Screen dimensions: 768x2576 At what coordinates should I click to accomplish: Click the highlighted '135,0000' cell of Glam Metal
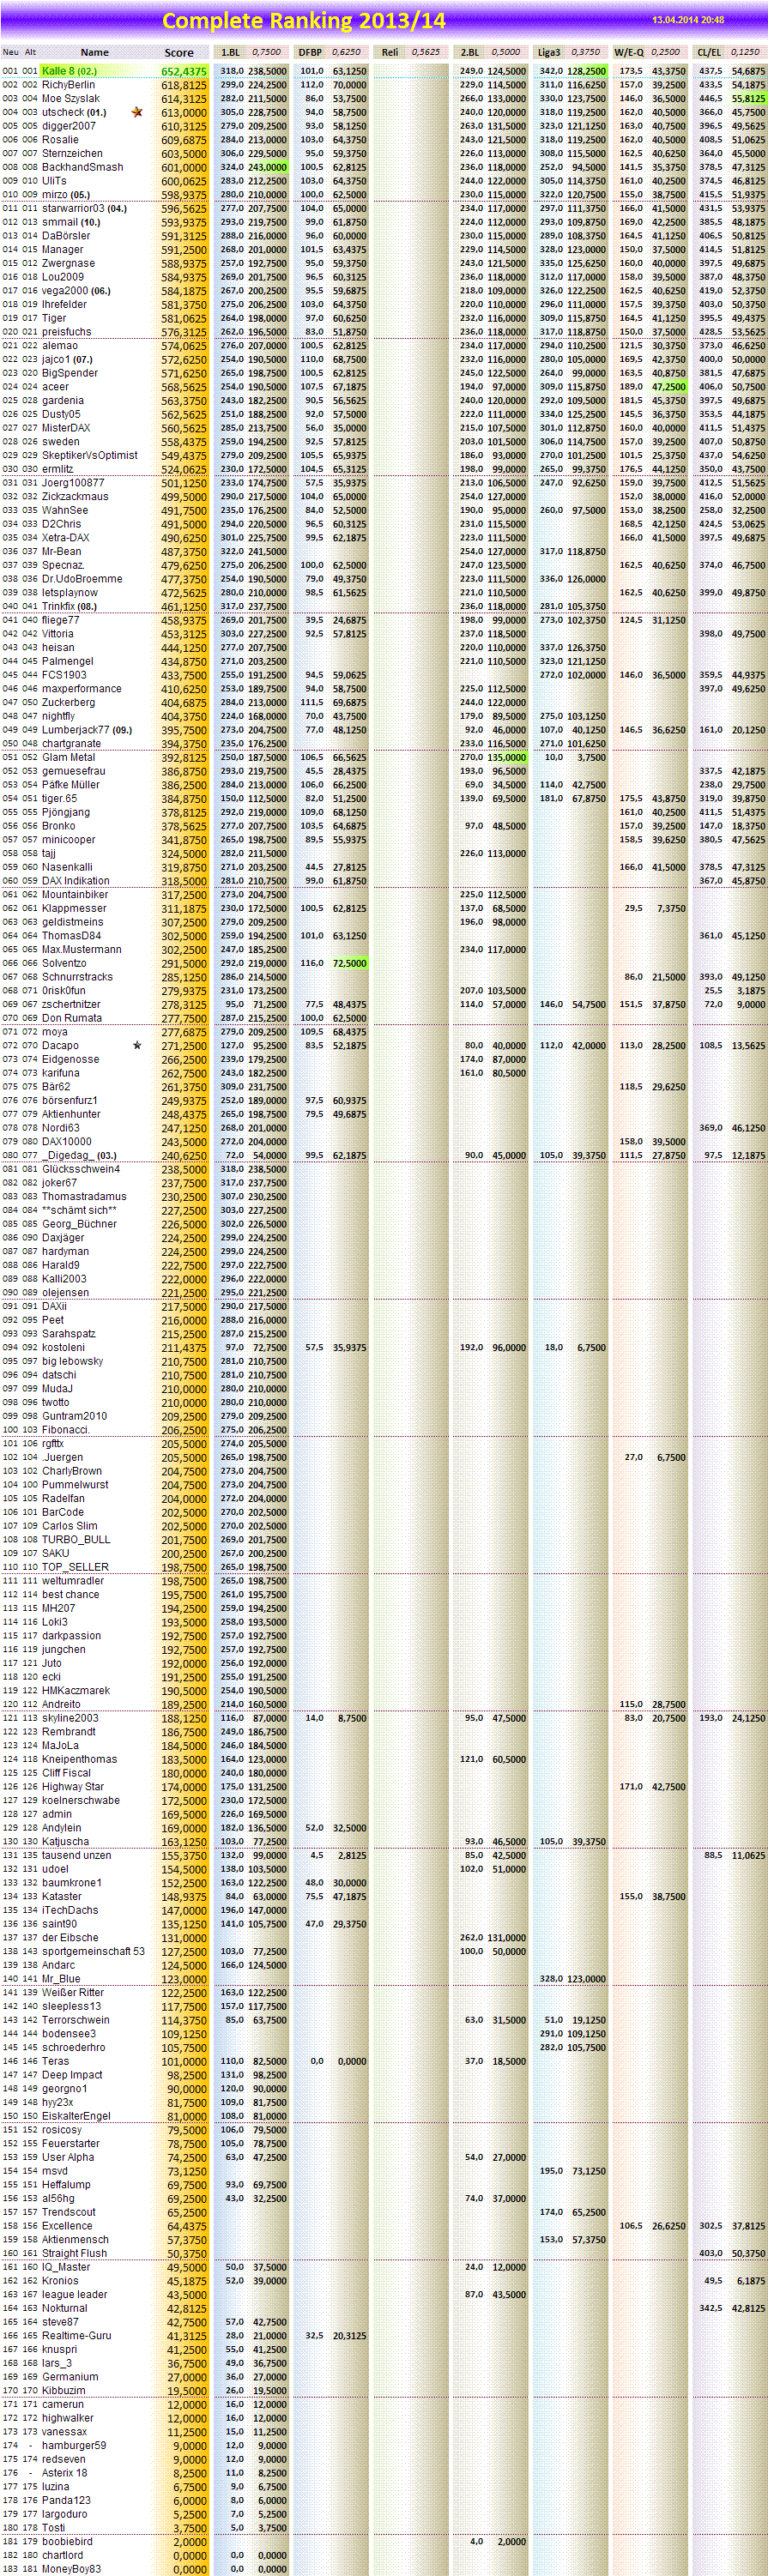coord(507,758)
